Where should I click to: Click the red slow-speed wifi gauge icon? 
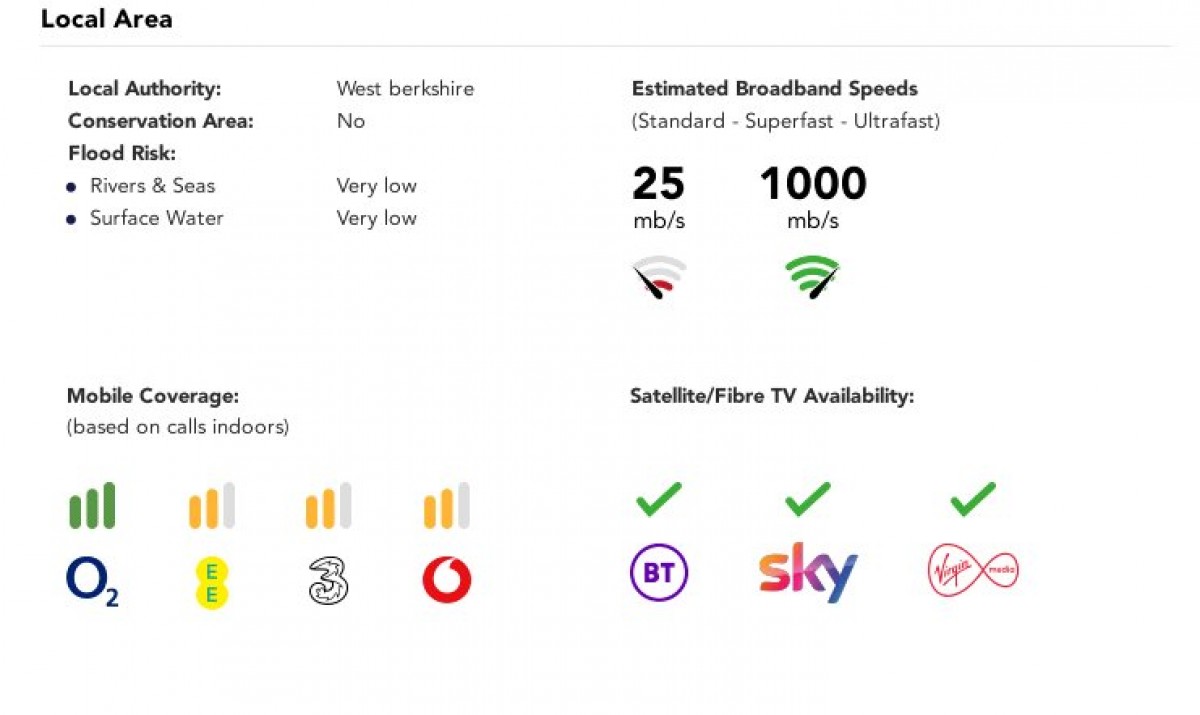pyautogui.click(x=659, y=278)
